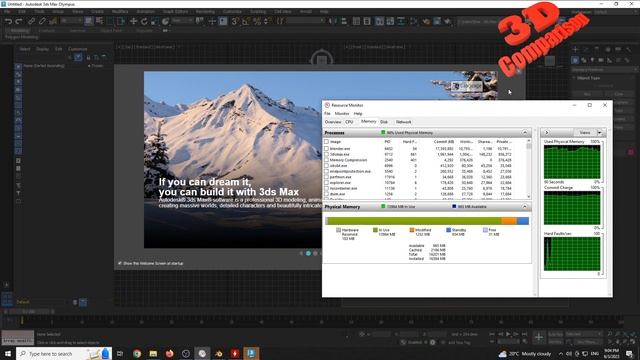
Task: Open the Render Setup dialog icon
Action: tap(426, 21)
